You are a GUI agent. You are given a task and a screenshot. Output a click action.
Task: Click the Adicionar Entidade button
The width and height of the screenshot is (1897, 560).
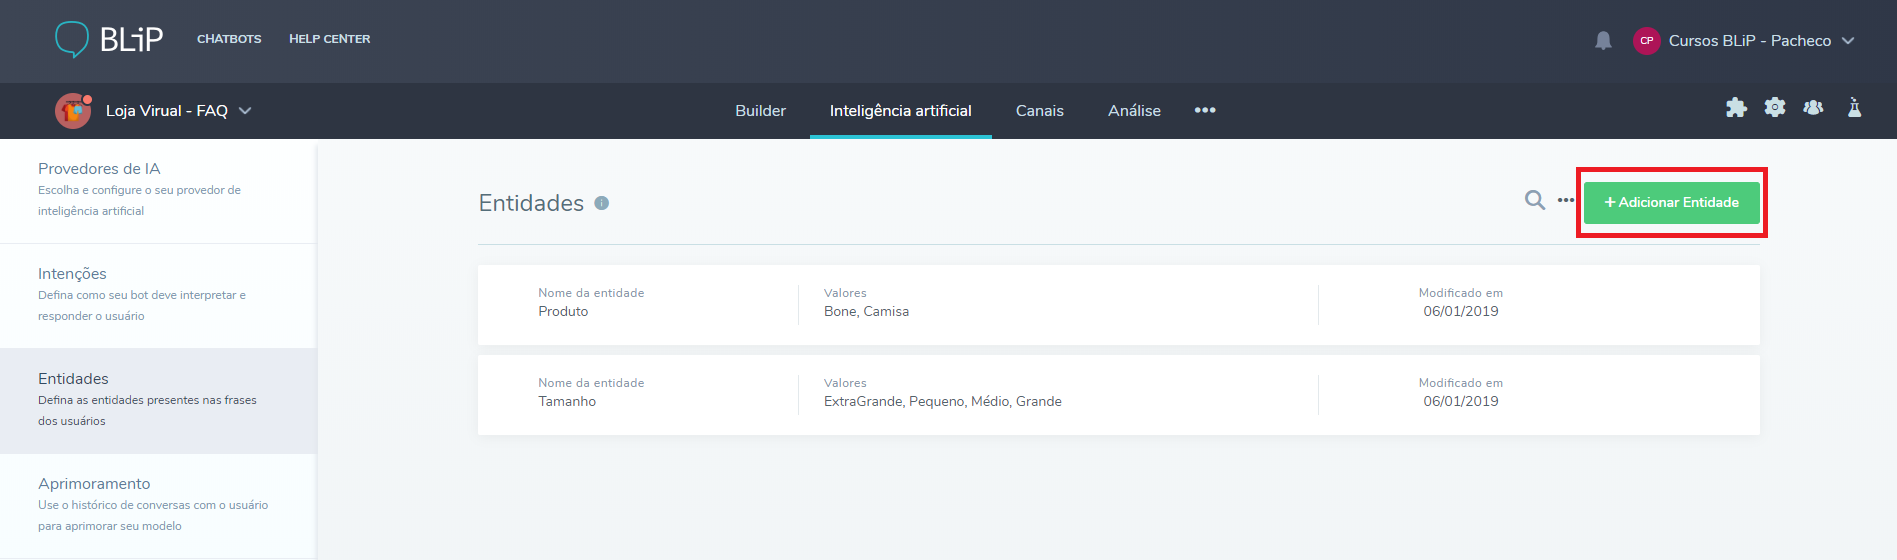pyautogui.click(x=1671, y=202)
